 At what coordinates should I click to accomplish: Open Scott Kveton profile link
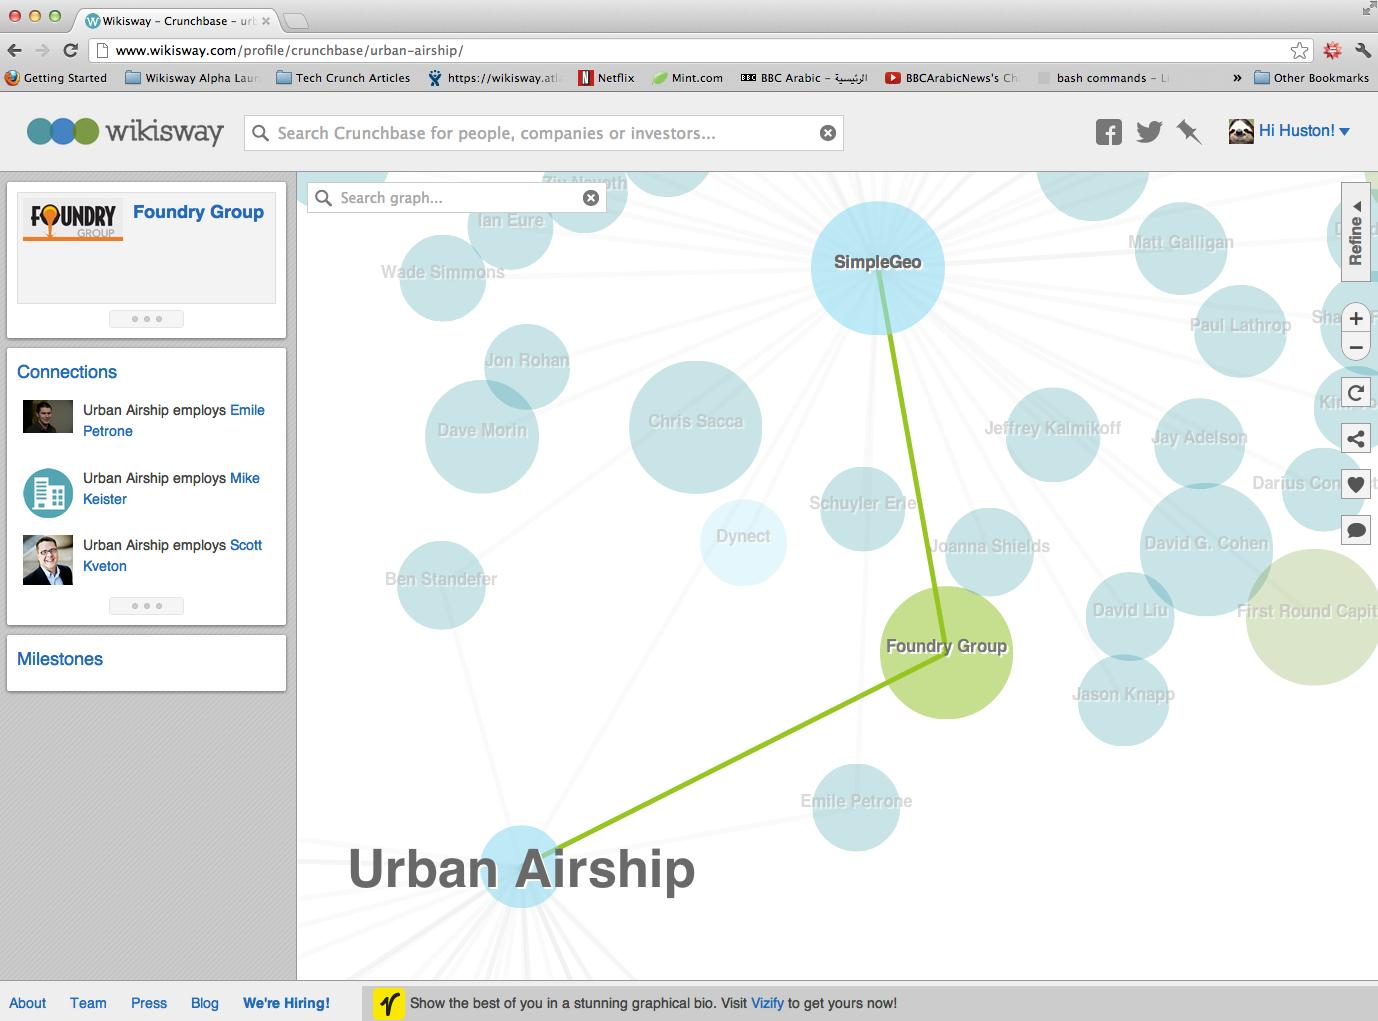[172, 556]
